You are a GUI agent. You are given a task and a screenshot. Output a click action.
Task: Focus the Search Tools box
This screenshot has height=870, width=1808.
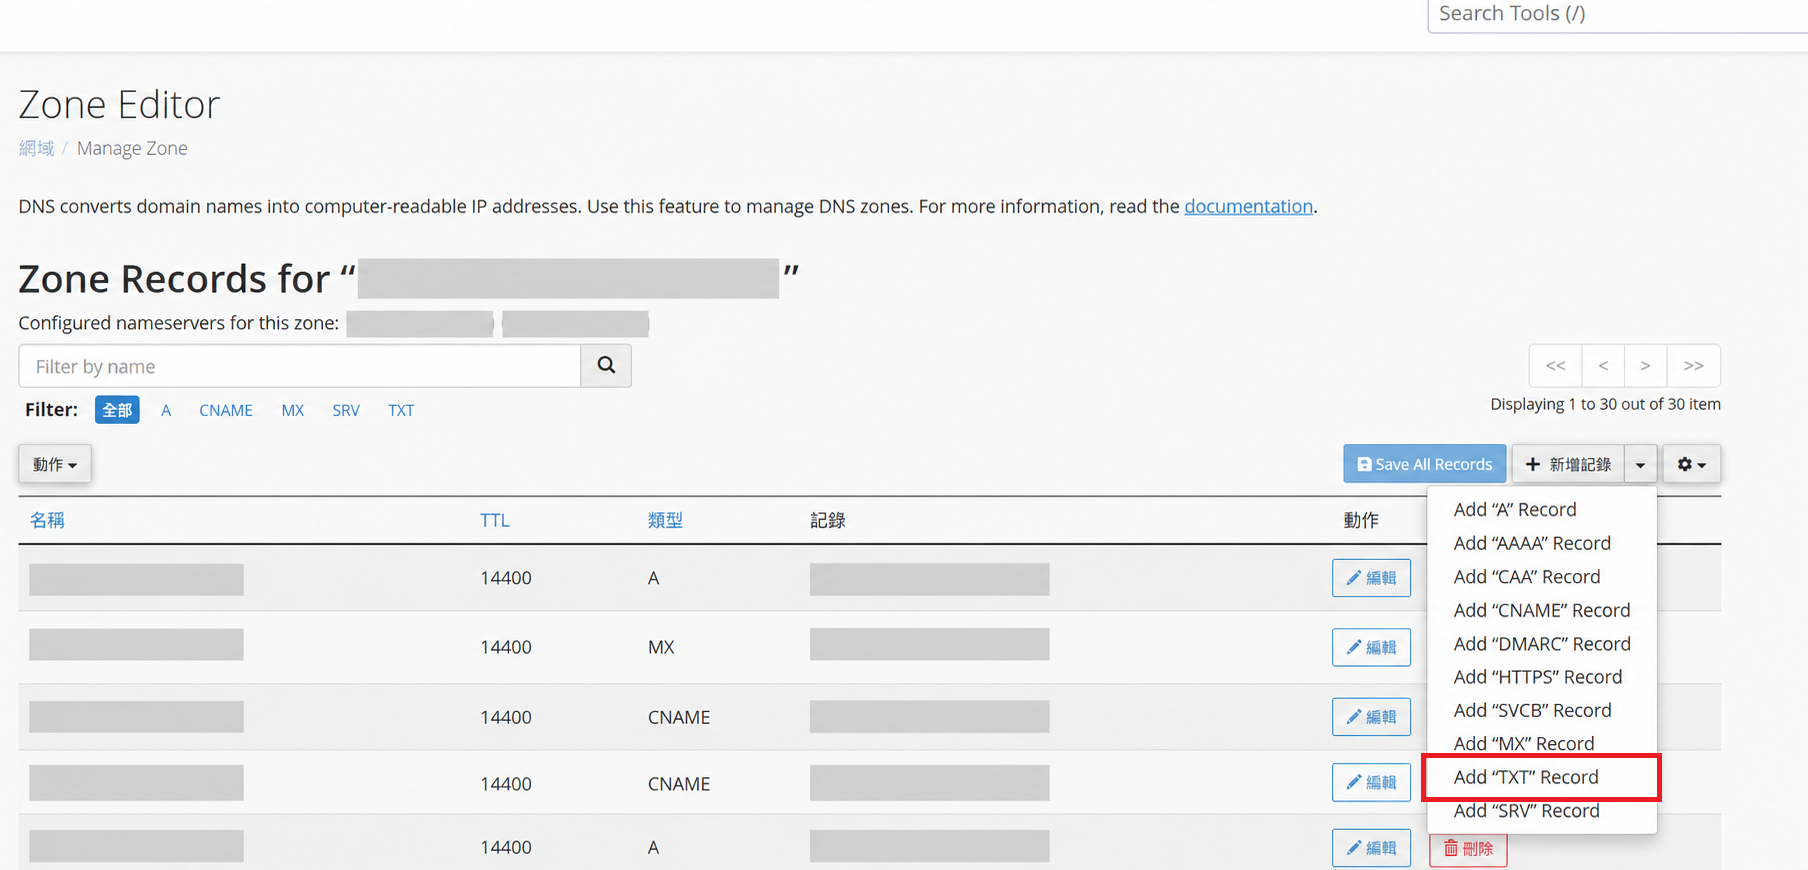(x=1617, y=14)
